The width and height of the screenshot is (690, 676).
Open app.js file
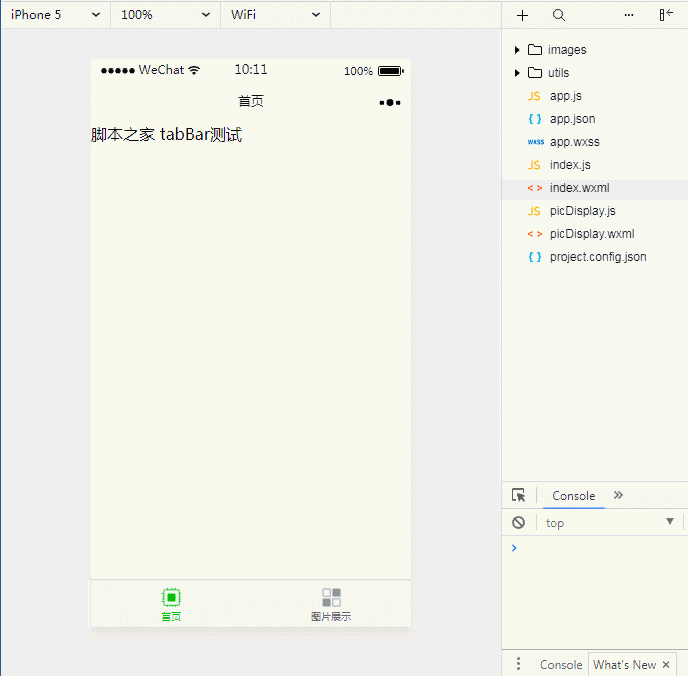coord(565,96)
